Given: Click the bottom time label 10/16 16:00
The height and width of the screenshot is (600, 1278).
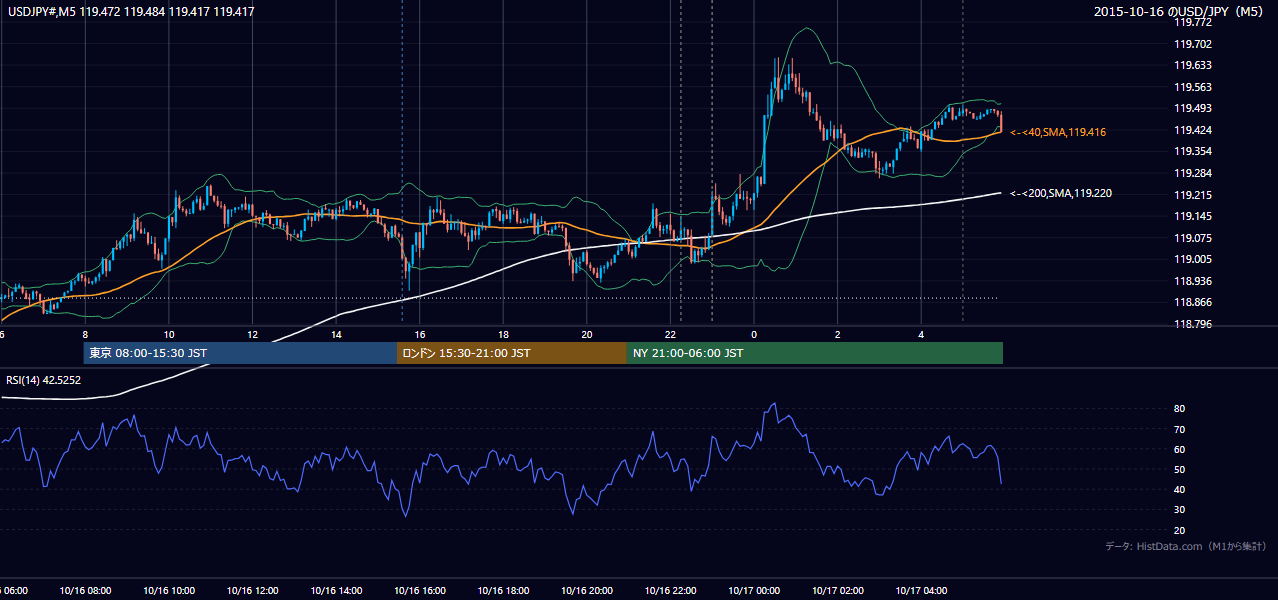Looking at the screenshot, I should tap(419, 591).
